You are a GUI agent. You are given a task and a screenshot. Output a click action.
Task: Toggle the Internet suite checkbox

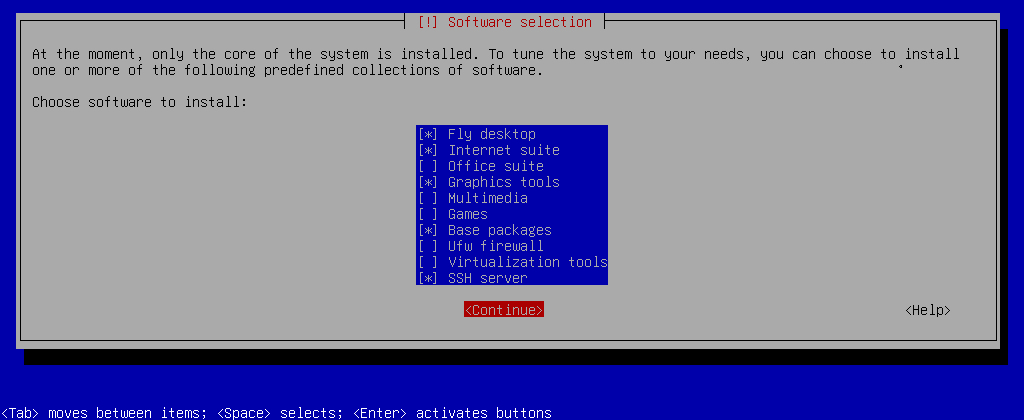coord(428,150)
